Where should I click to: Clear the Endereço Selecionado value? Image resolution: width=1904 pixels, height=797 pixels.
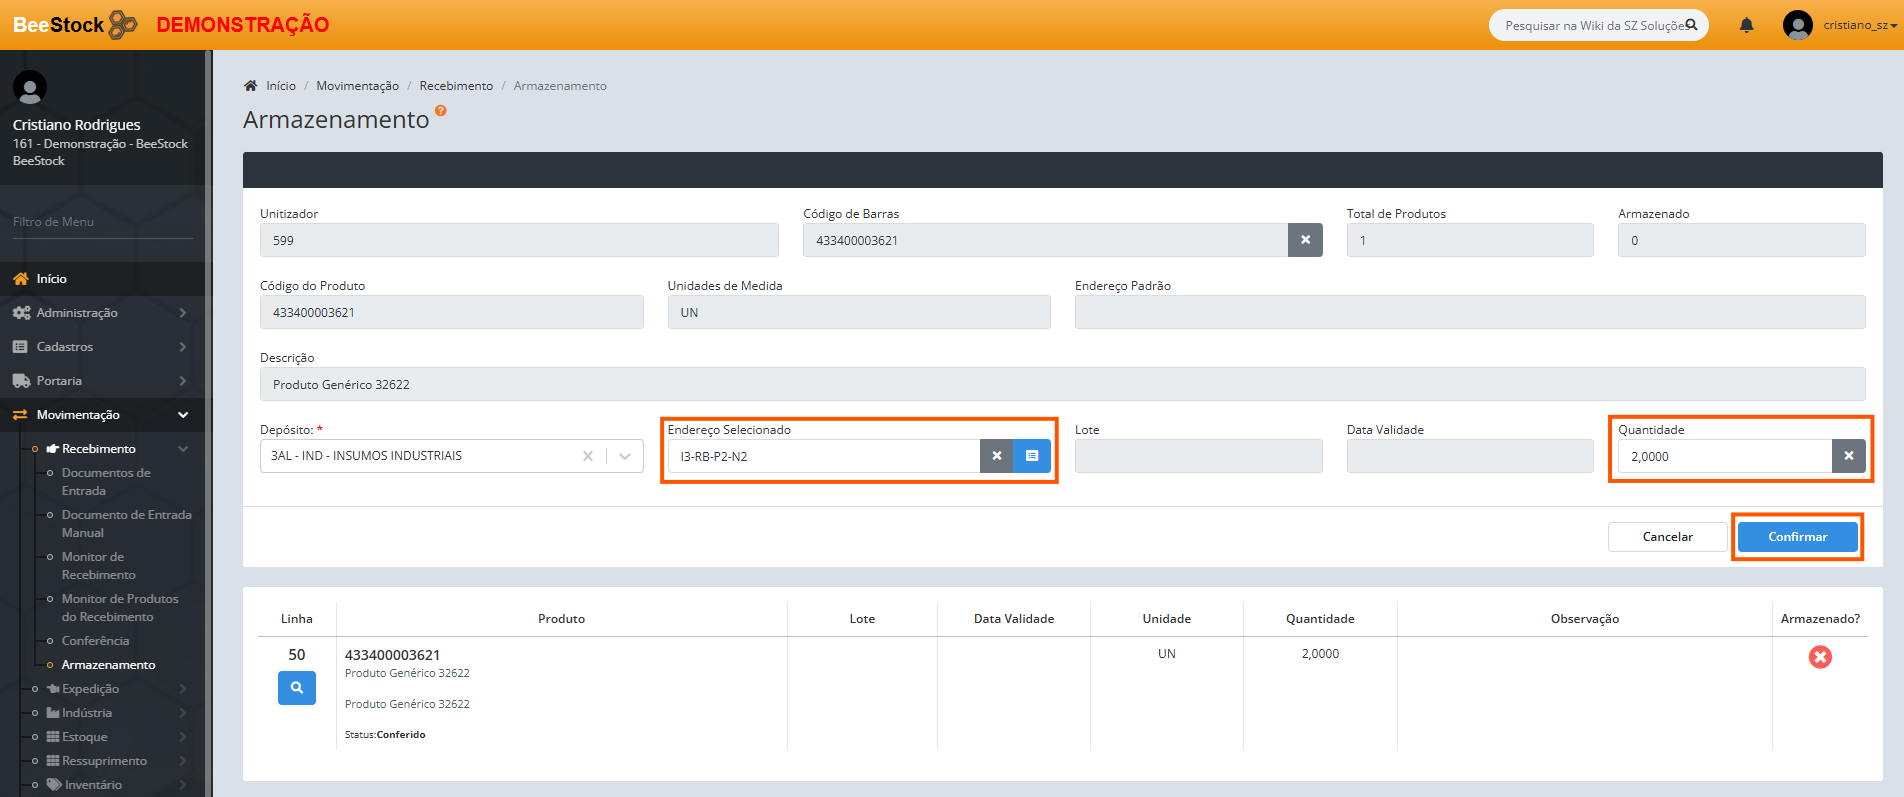(996, 456)
